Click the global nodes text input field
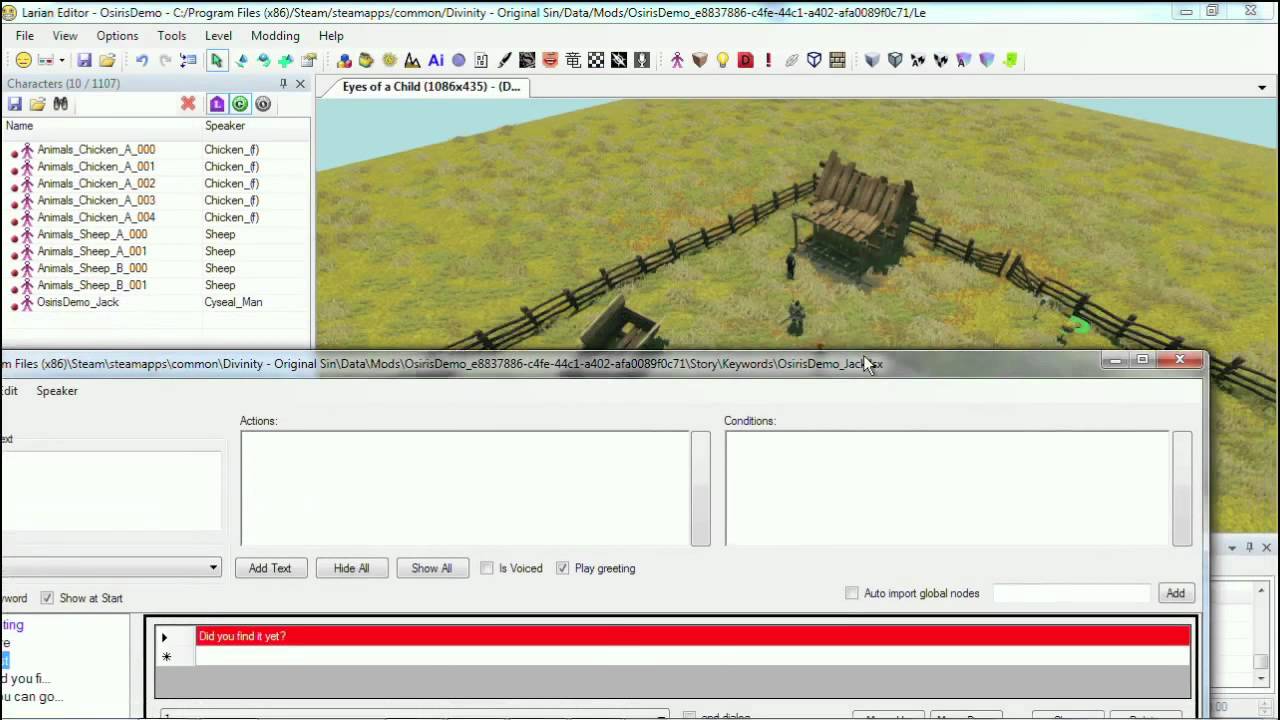Viewport: 1280px width, 720px height. click(1071, 593)
